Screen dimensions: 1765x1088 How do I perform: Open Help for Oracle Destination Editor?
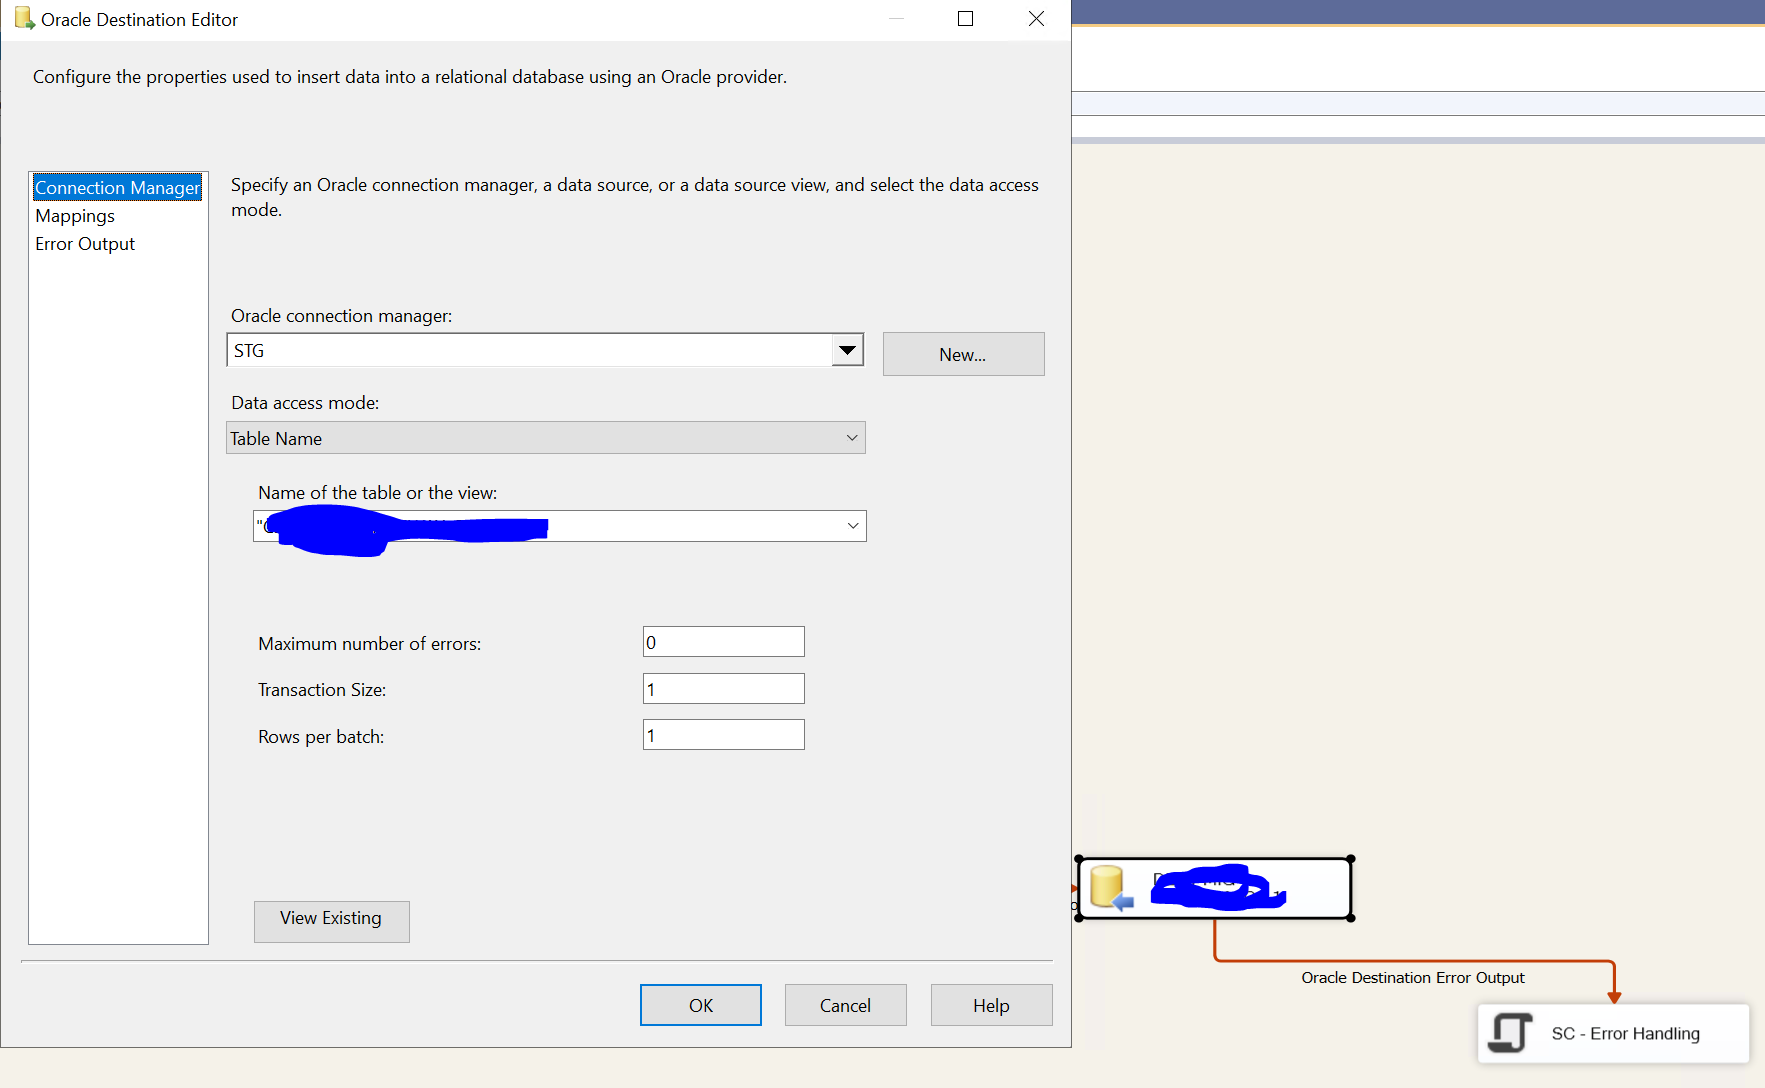(x=992, y=1005)
